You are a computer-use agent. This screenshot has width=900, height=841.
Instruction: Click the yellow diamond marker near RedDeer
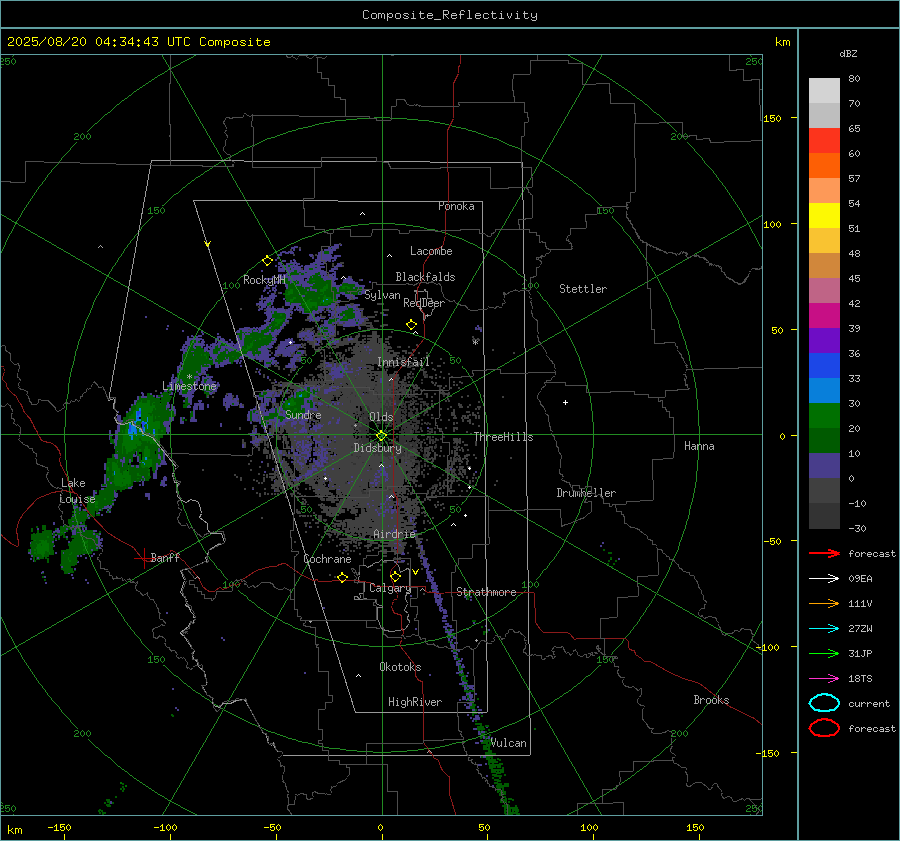click(411, 325)
